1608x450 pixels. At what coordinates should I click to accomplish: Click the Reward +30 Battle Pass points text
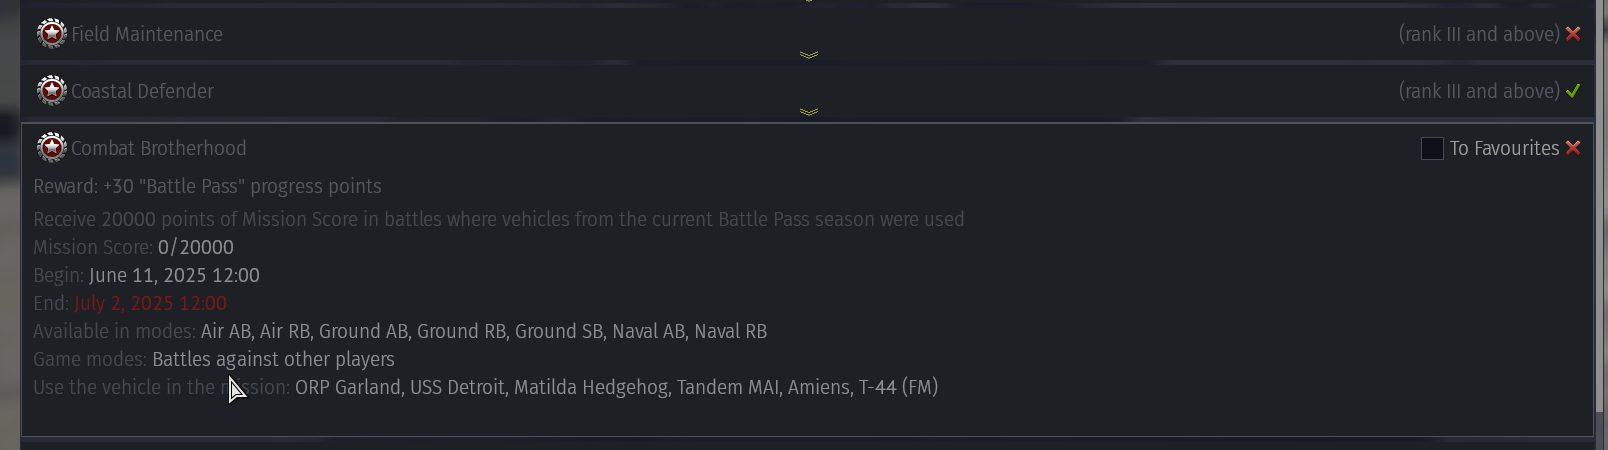(x=207, y=186)
